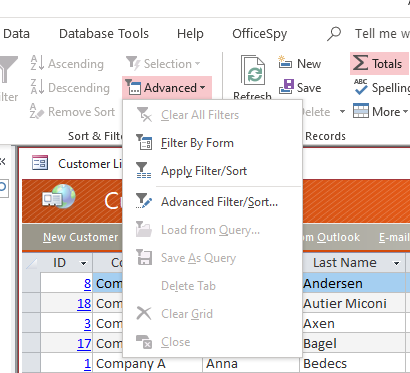The width and height of the screenshot is (410, 373).
Task: Select the Bedecs last name cell
Action: [353, 363]
